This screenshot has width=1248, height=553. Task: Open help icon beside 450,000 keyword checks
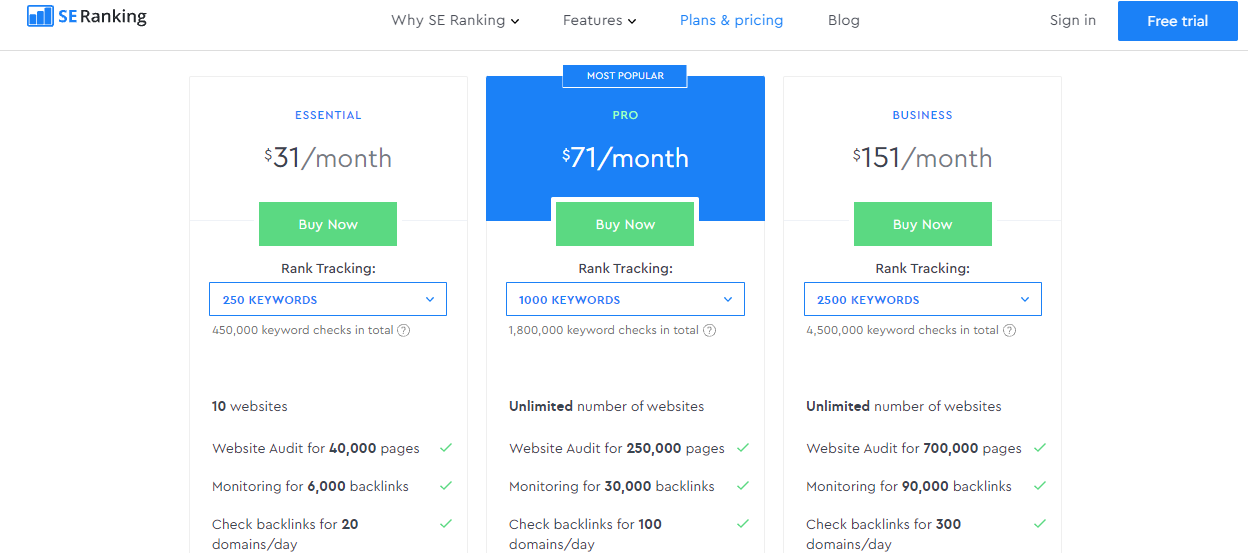coord(404,331)
